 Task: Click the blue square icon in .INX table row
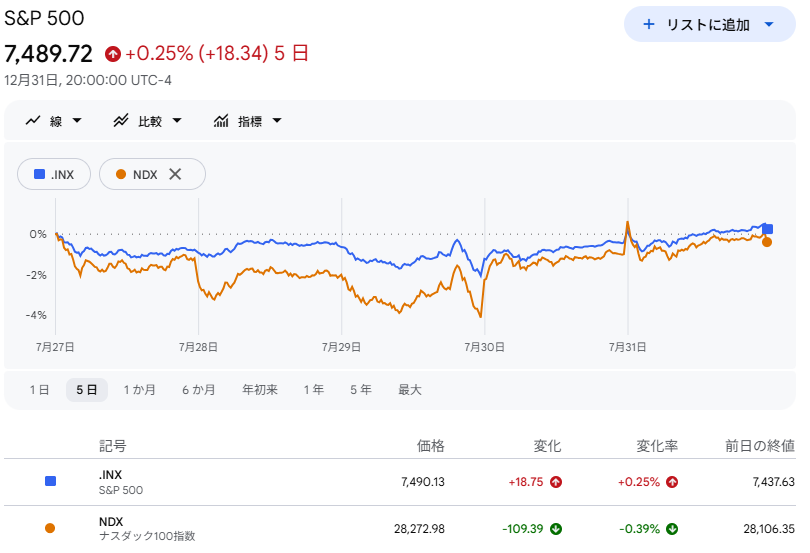pyautogui.click(x=50, y=481)
